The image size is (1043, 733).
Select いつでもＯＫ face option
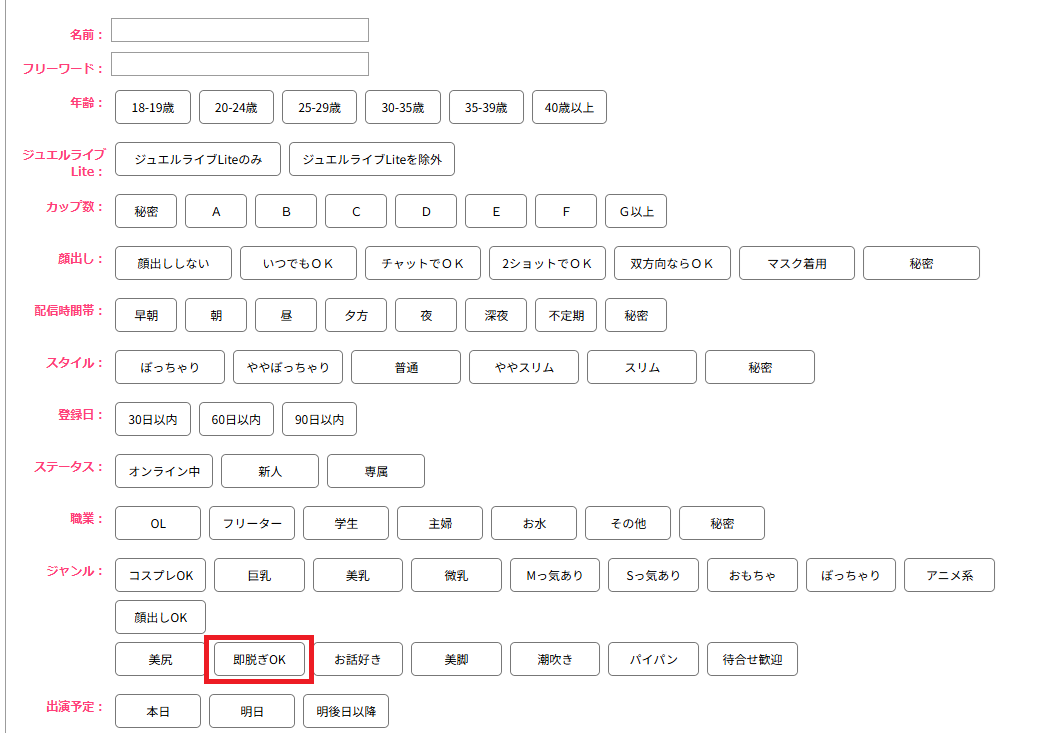click(x=298, y=263)
